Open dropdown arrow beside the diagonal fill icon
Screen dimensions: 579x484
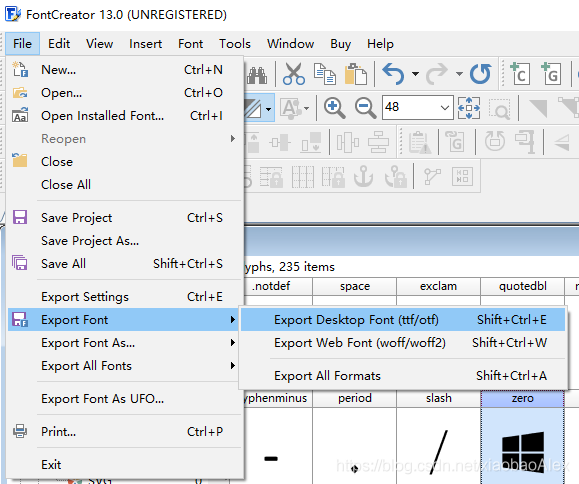click(x=268, y=109)
